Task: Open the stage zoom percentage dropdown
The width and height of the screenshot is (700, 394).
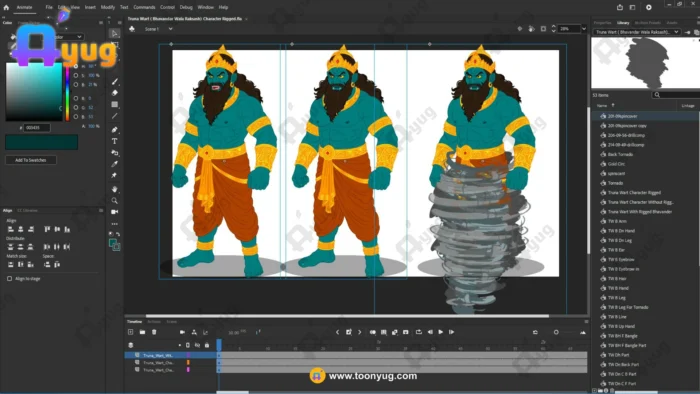Action: pyautogui.click(x=583, y=29)
